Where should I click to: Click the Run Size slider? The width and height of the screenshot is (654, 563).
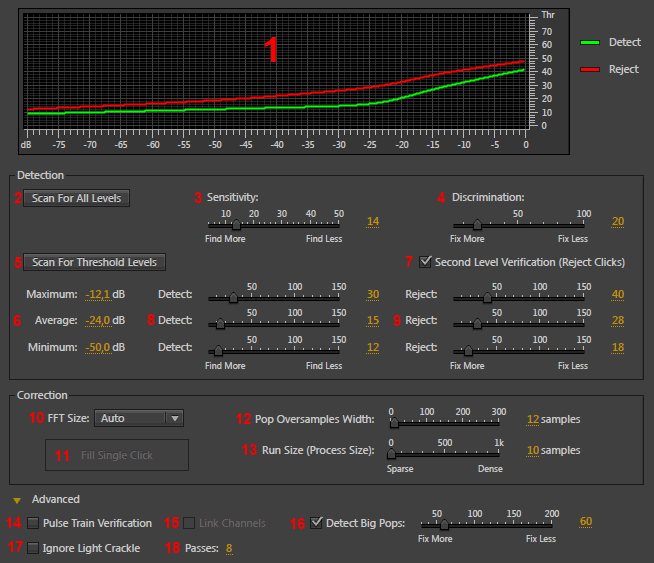click(446, 454)
